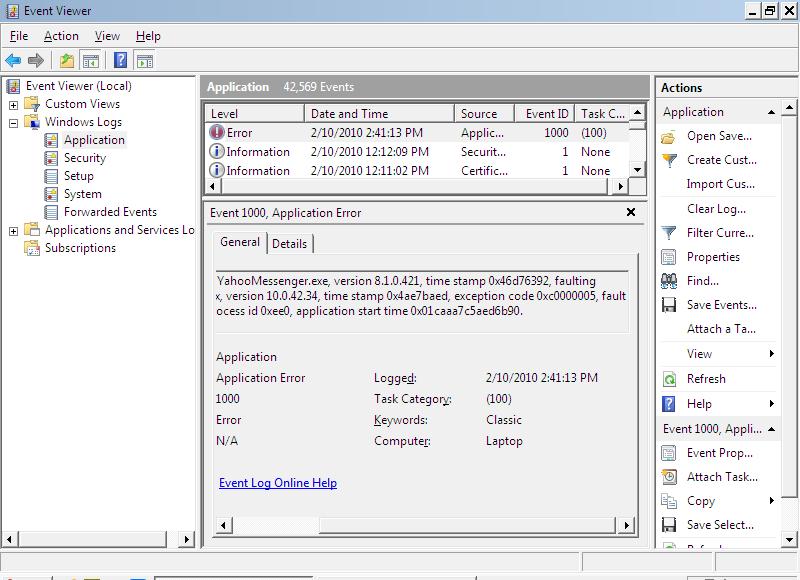800x580 pixels.
Task: Switch to the Details tab
Action: coord(289,243)
